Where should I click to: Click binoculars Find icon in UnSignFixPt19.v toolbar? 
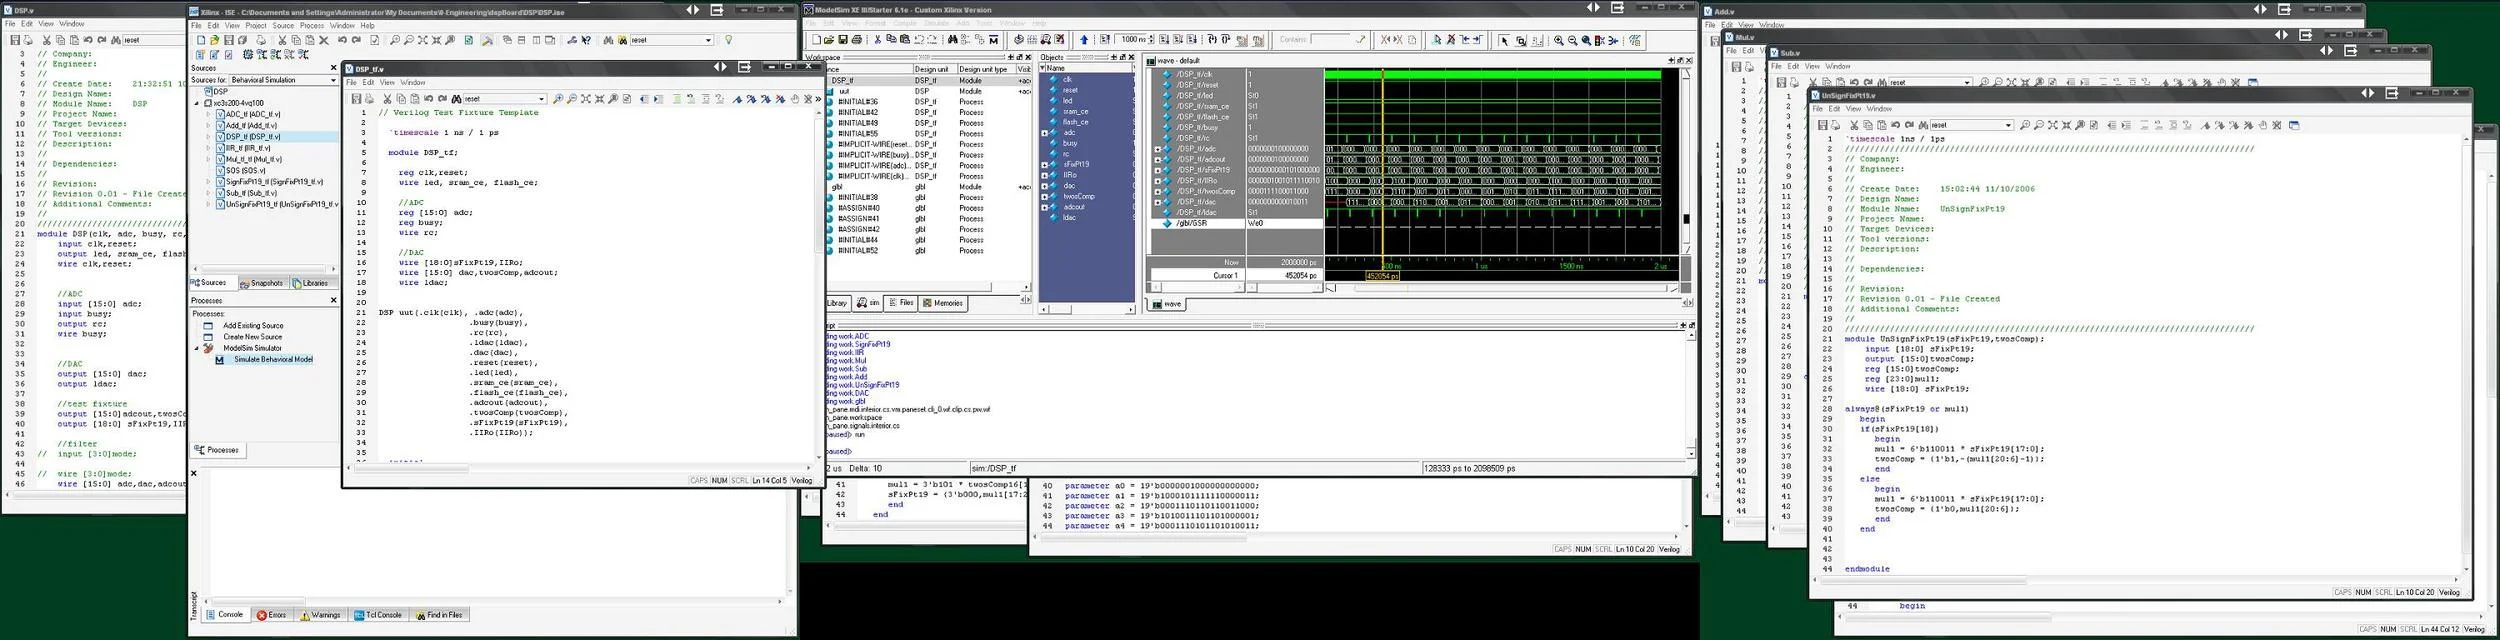point(1923,125)
